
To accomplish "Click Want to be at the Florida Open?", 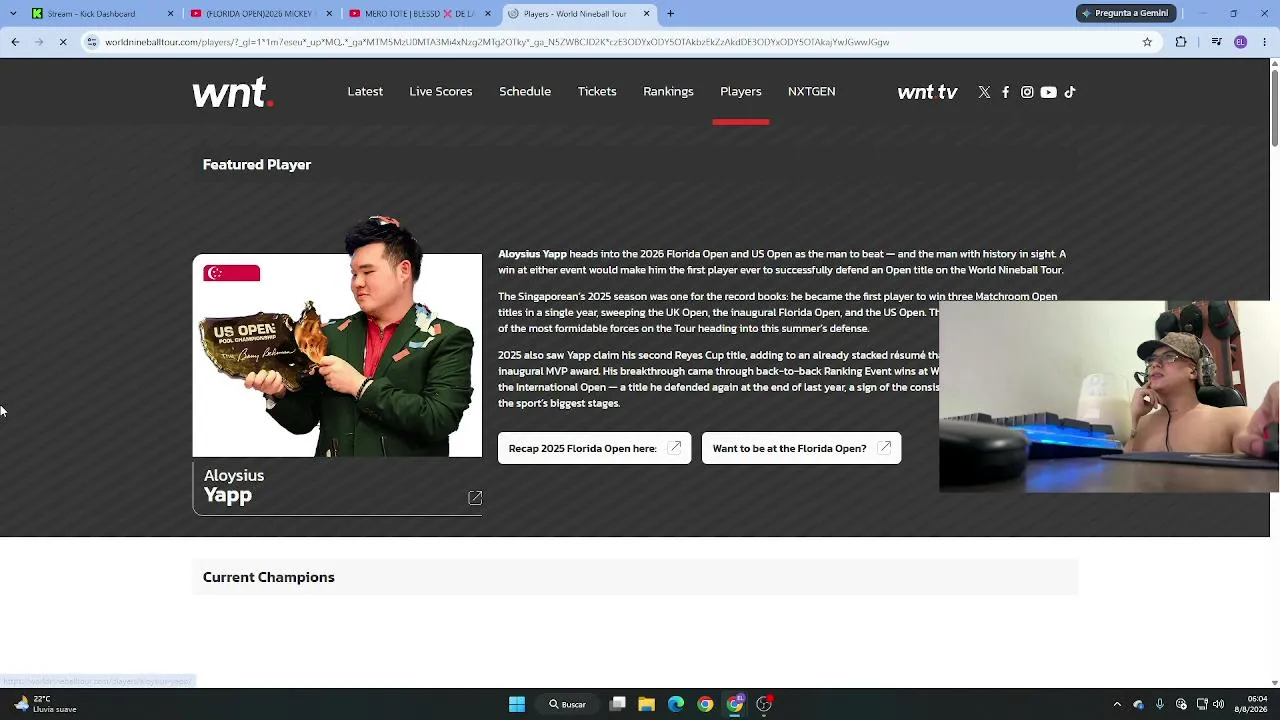I will 801,448.
